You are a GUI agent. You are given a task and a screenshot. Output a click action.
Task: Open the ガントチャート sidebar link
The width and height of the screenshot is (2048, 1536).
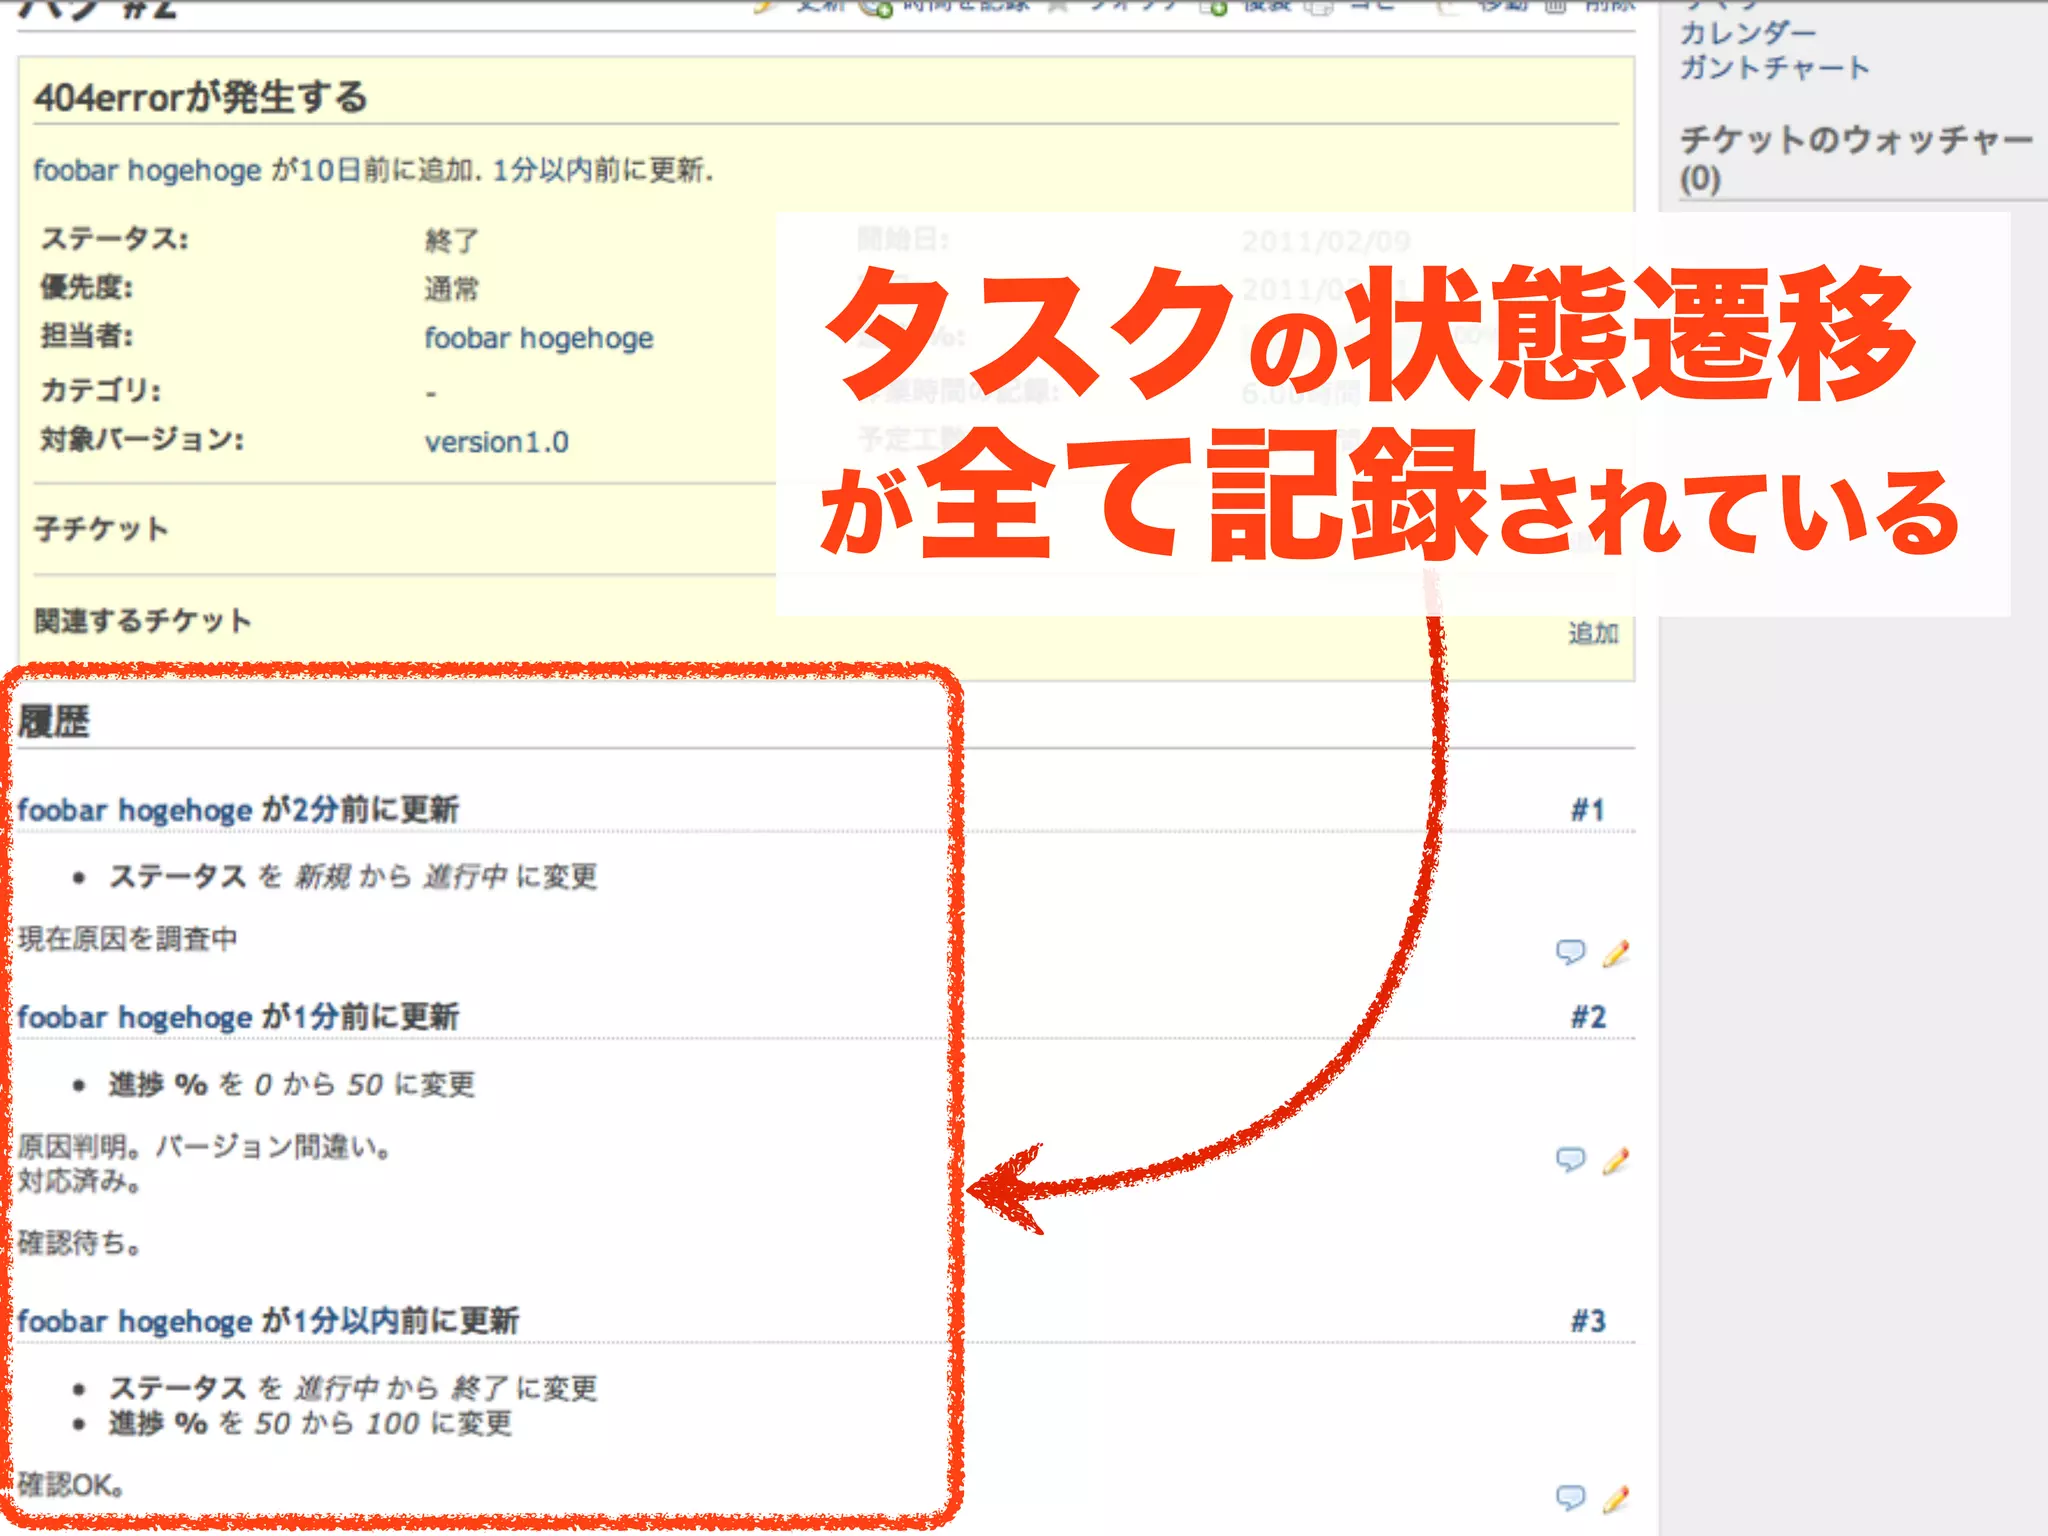coord(1775,68)
